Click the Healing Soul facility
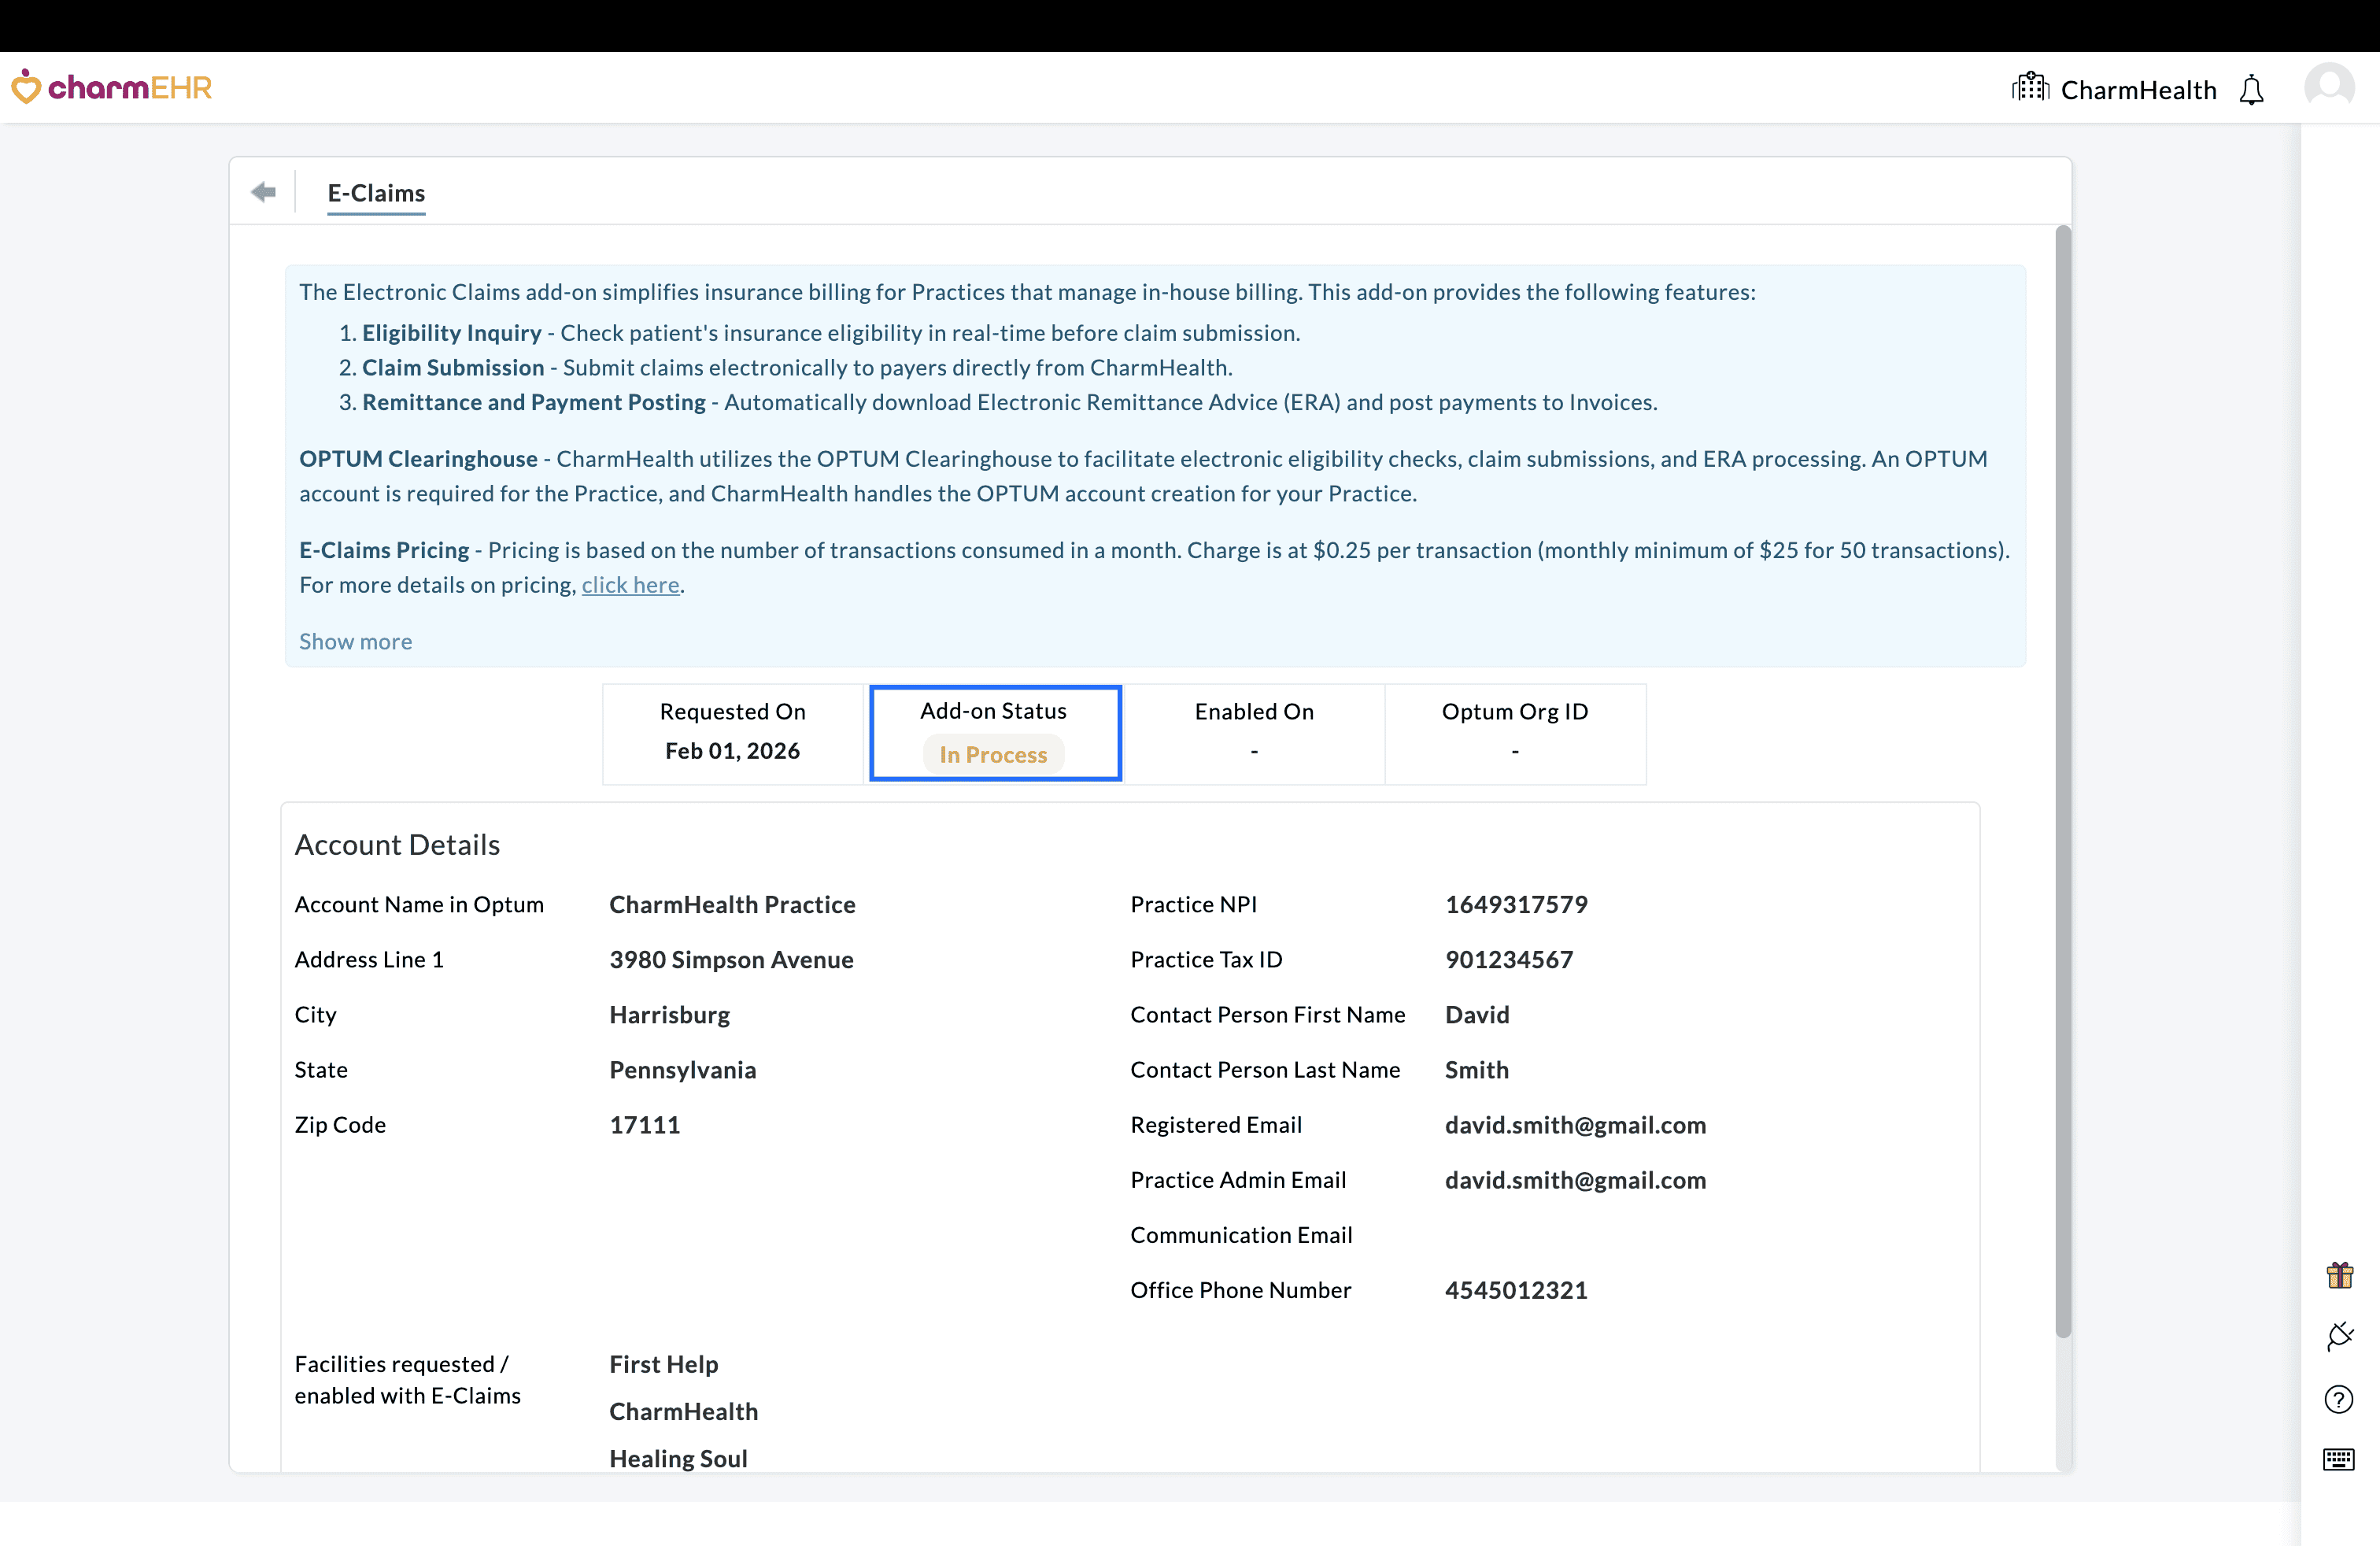Image resolution: width=2380 pixels, height=1546 pixels. [x=678, y=1458]
